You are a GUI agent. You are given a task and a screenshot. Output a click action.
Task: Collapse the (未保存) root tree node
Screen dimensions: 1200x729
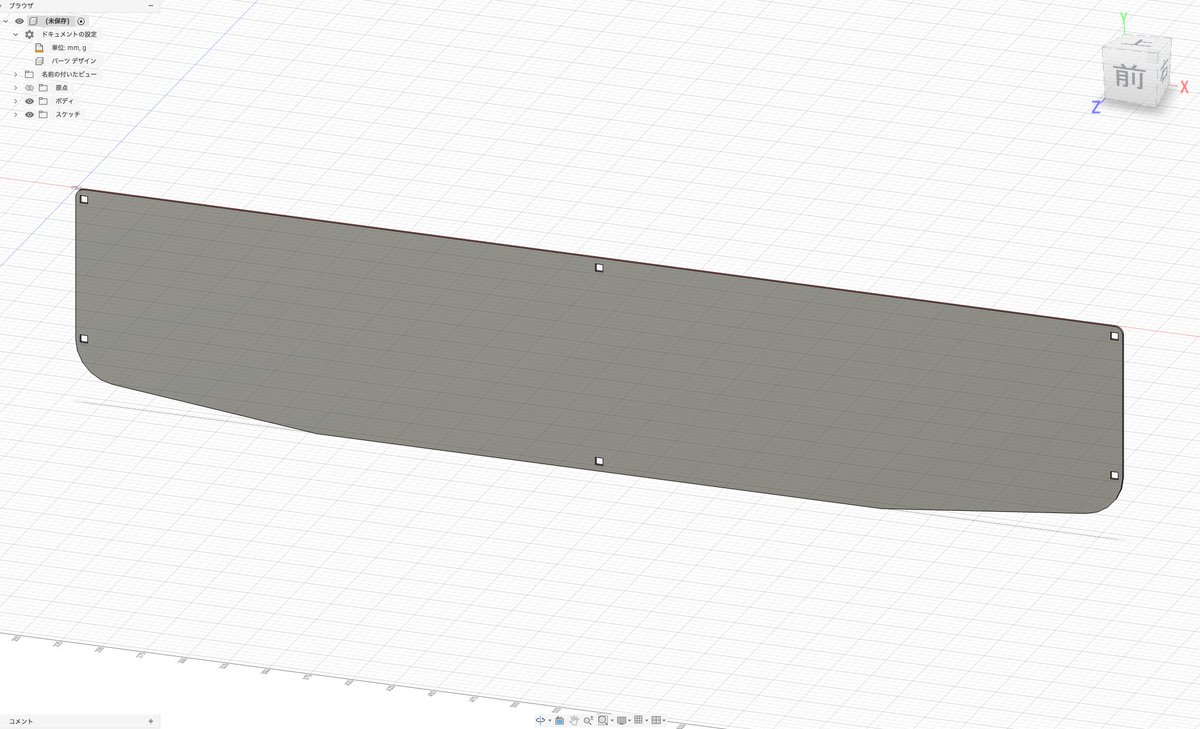click(6, 21)
